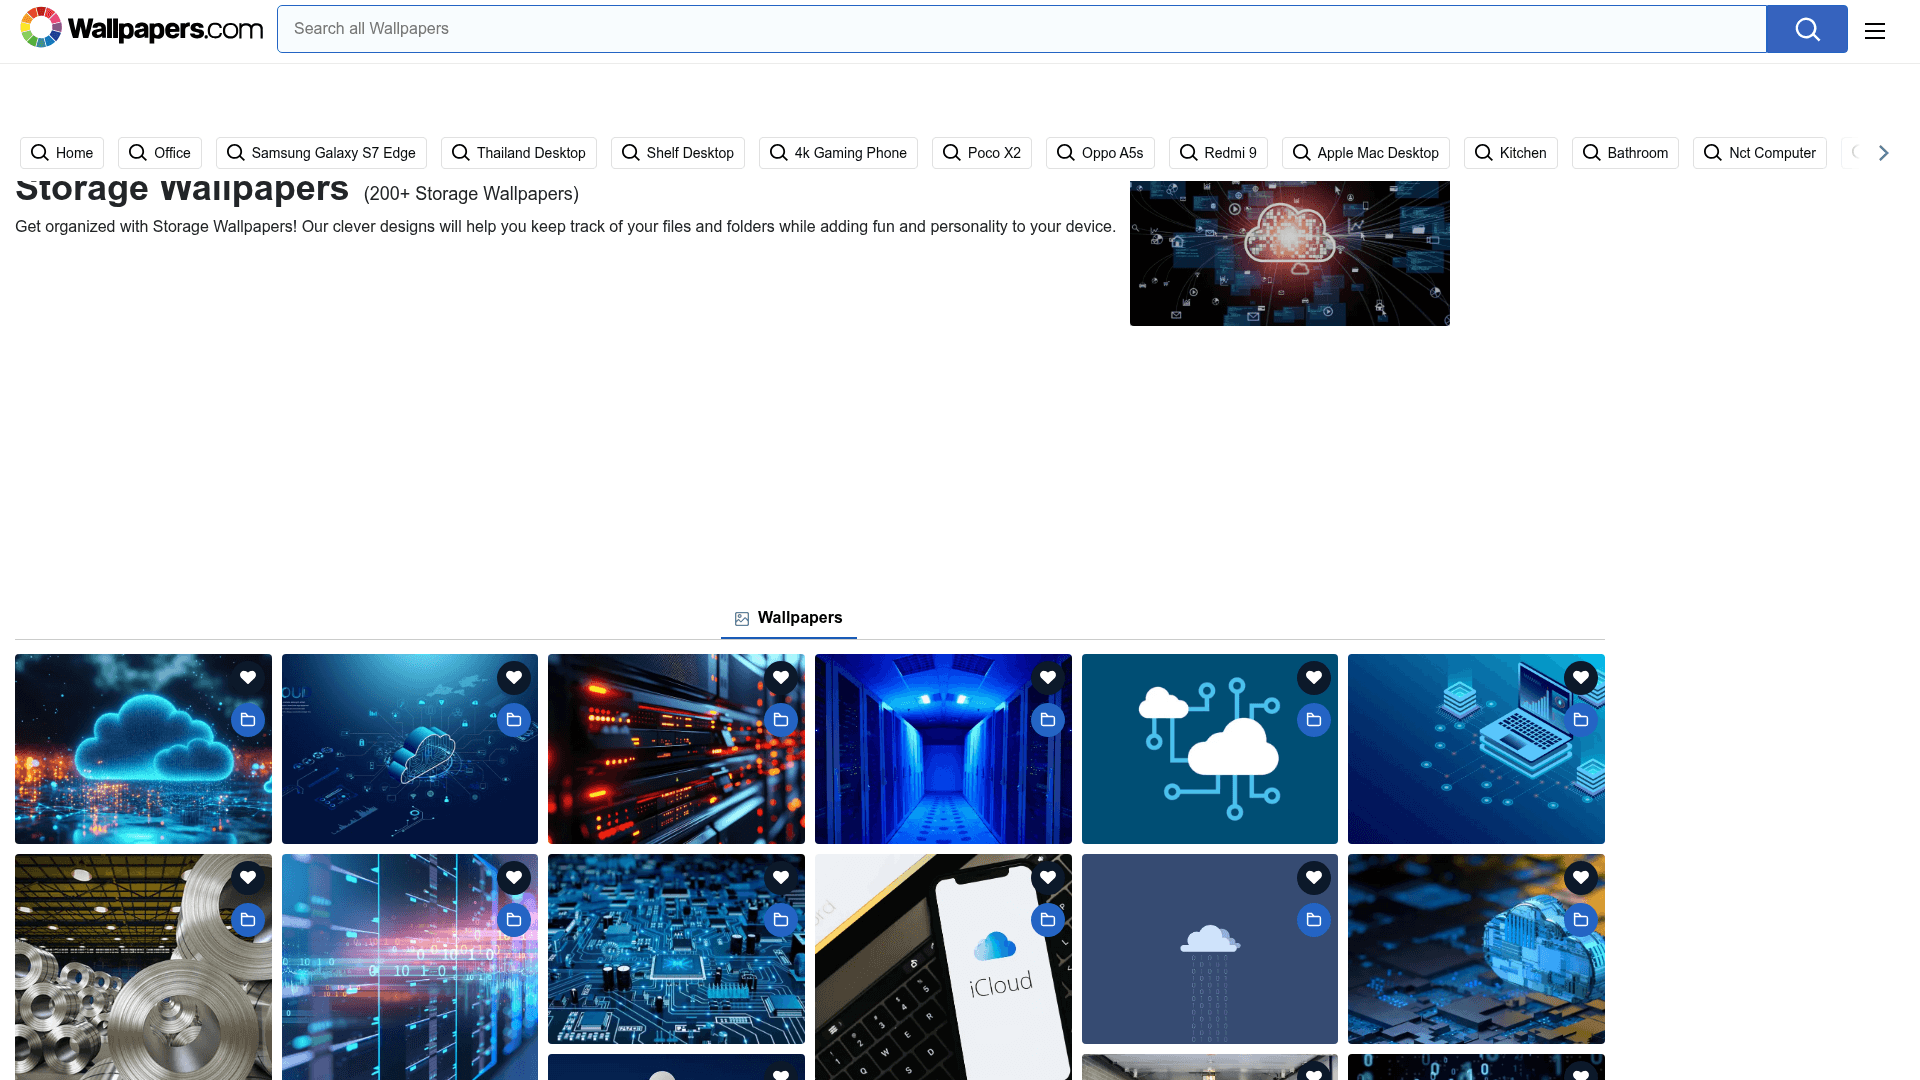
Task: Open the Apple Mac Desktop tag
Action: (1366, 153)
